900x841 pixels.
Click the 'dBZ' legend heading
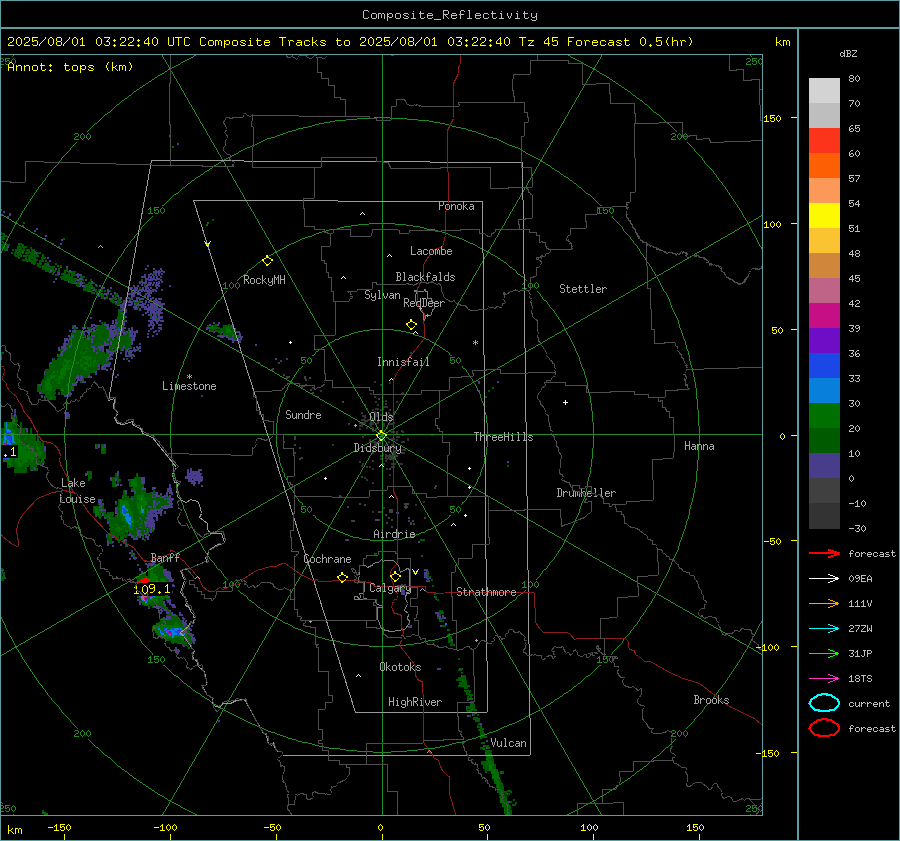pos(848,53)
